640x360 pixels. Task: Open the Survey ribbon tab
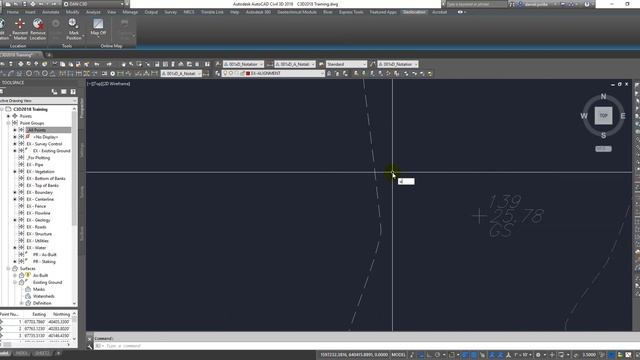(171, 12)
